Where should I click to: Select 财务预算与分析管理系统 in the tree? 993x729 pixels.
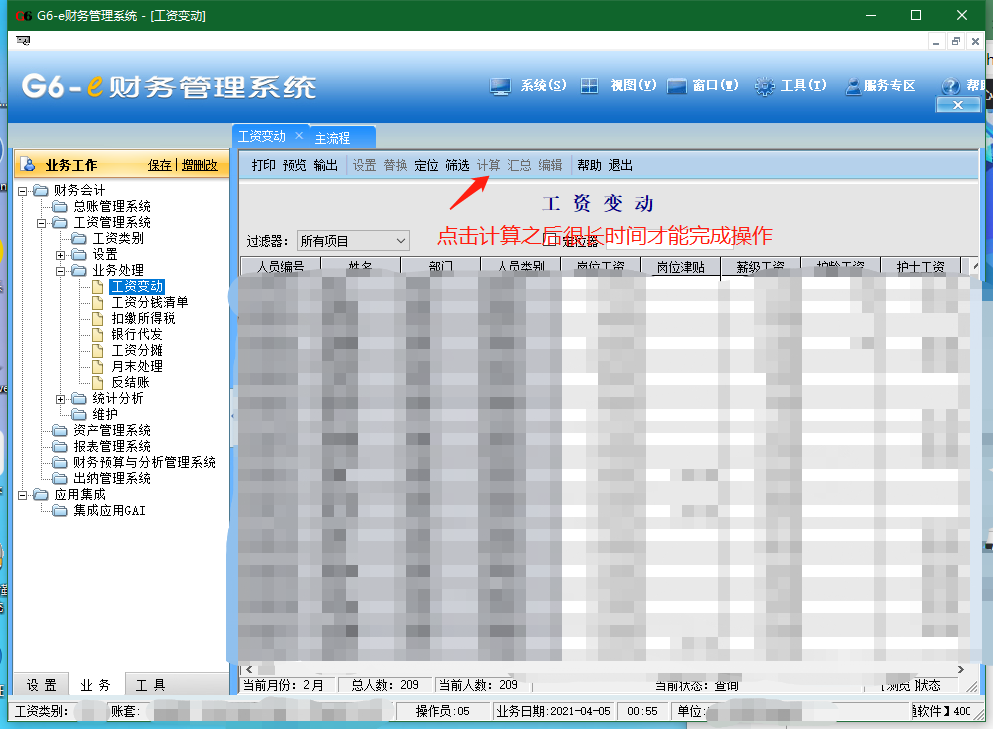click(x=144, y=462)
